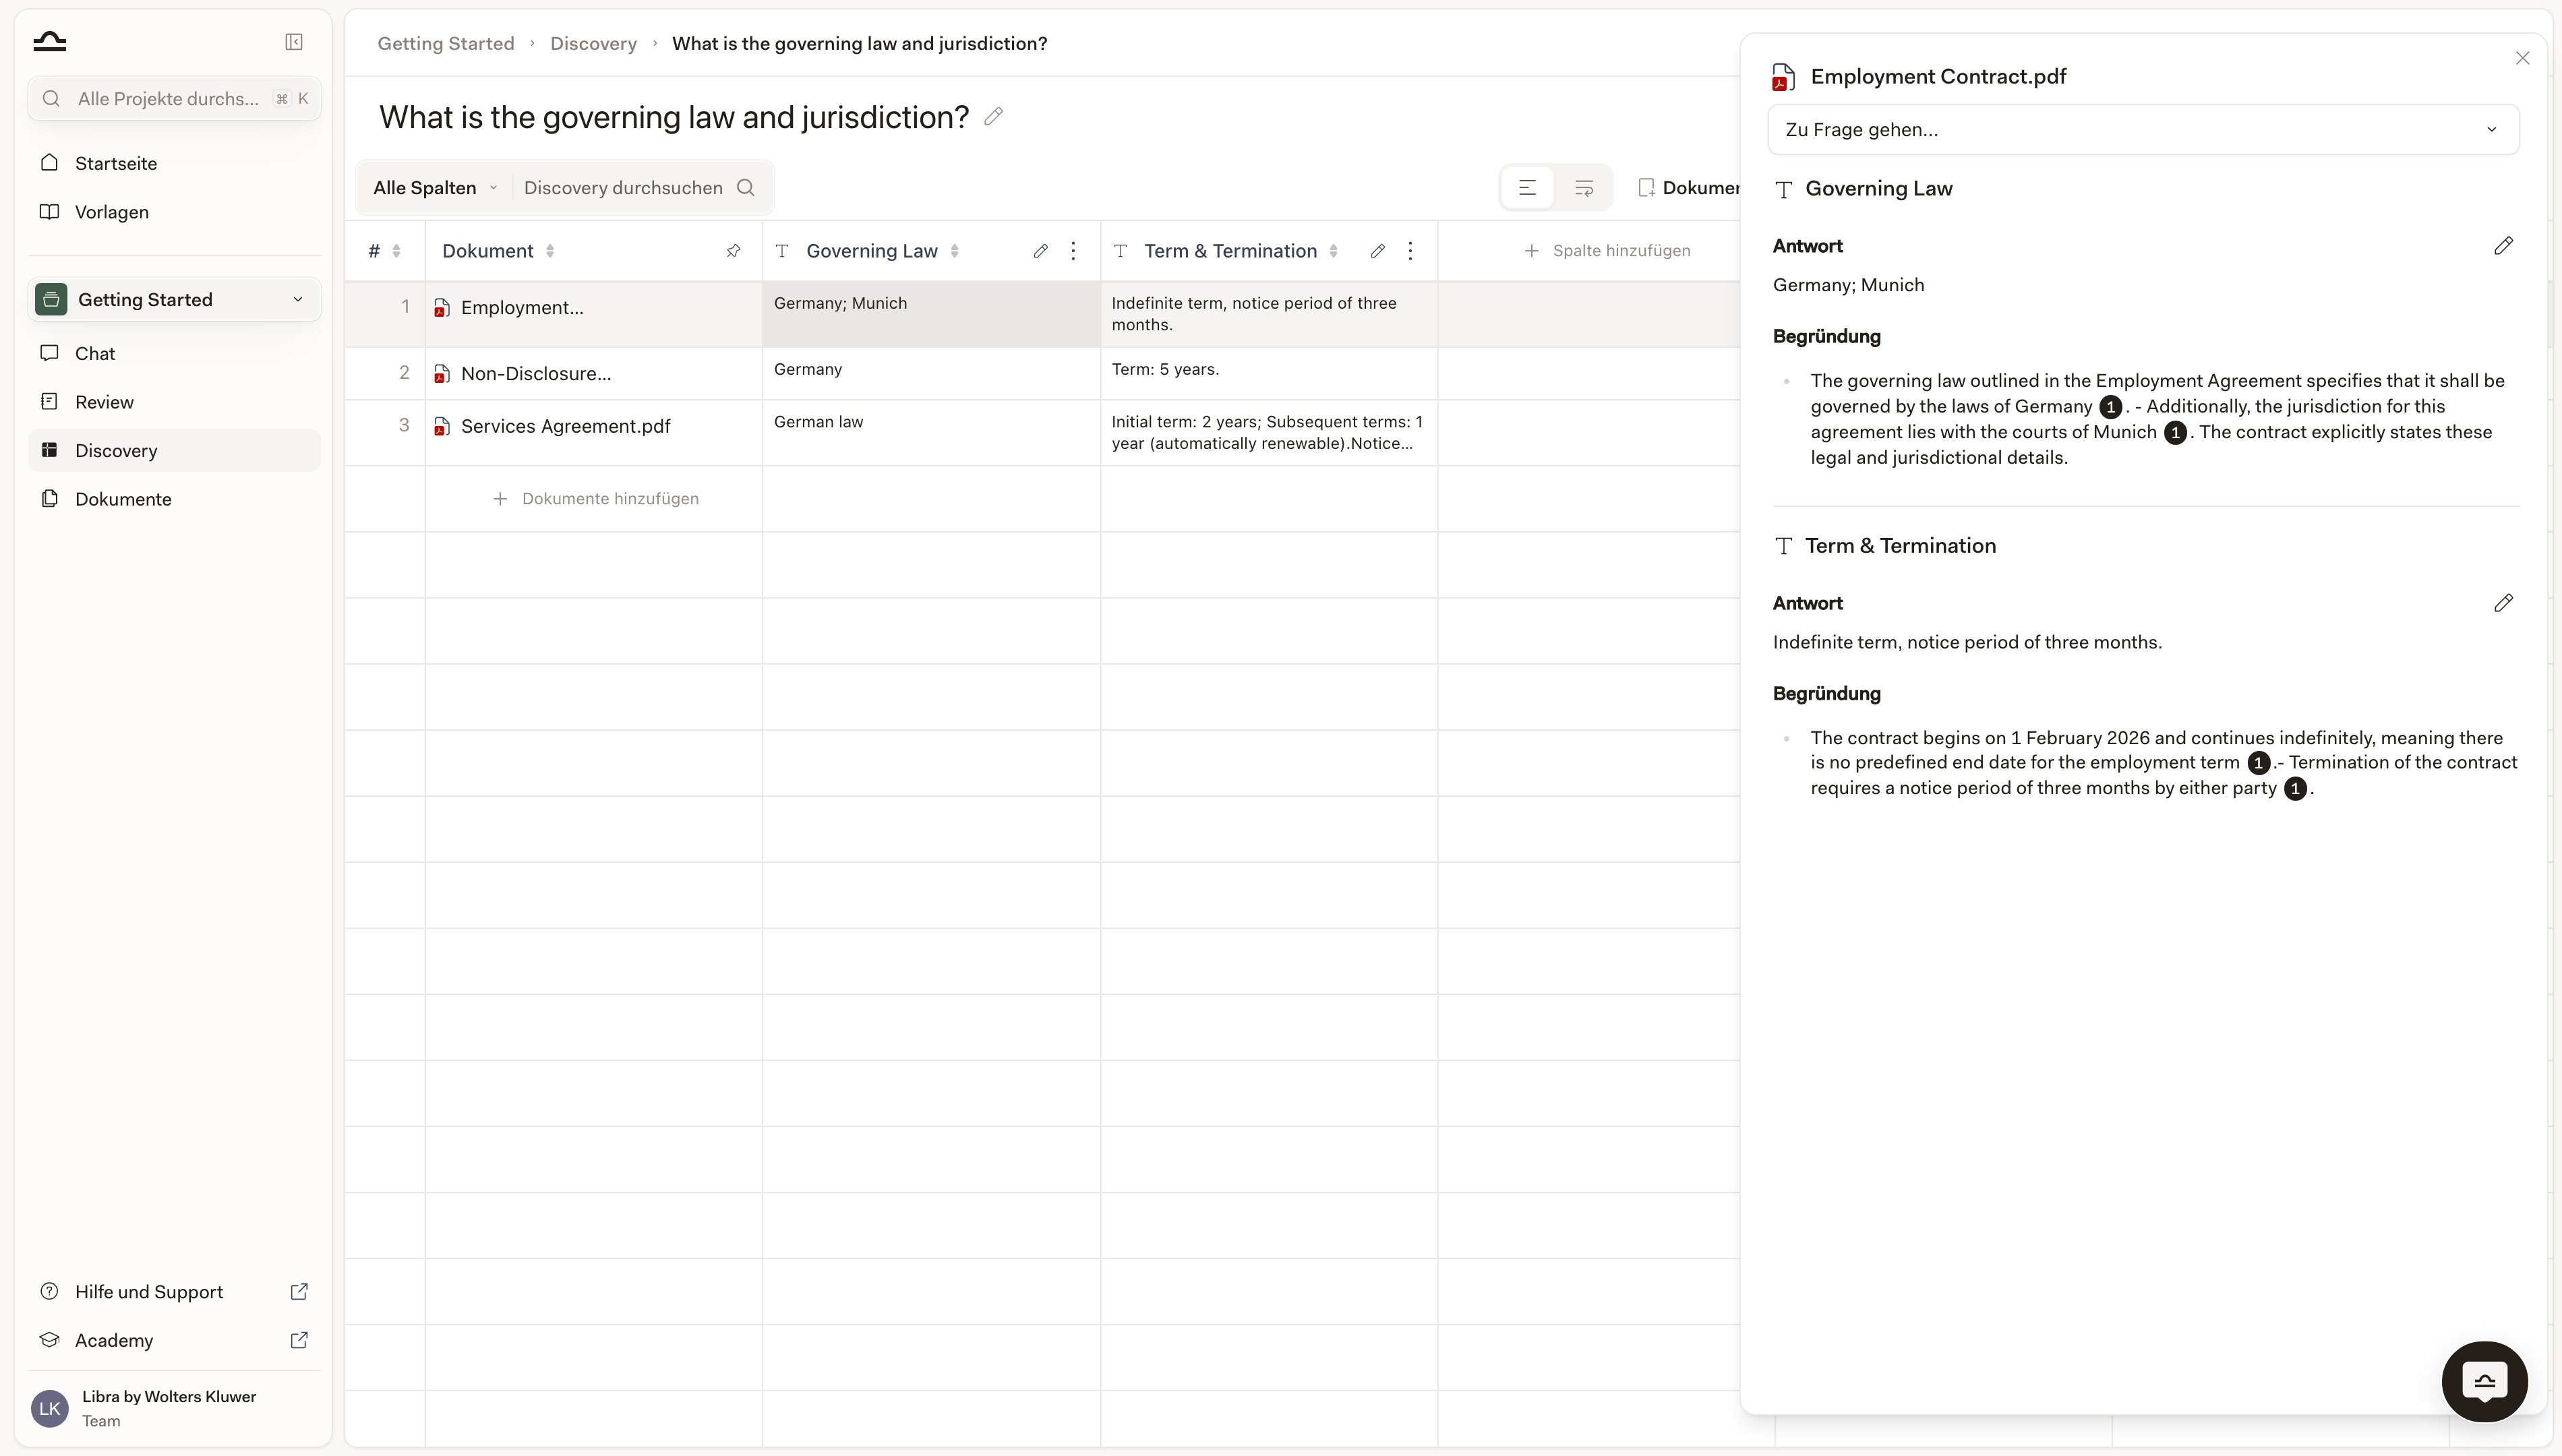Select the Services Agreement.pdf row
The height and width of the screenshot is (1456, 2562).
(x=594, y=433)
